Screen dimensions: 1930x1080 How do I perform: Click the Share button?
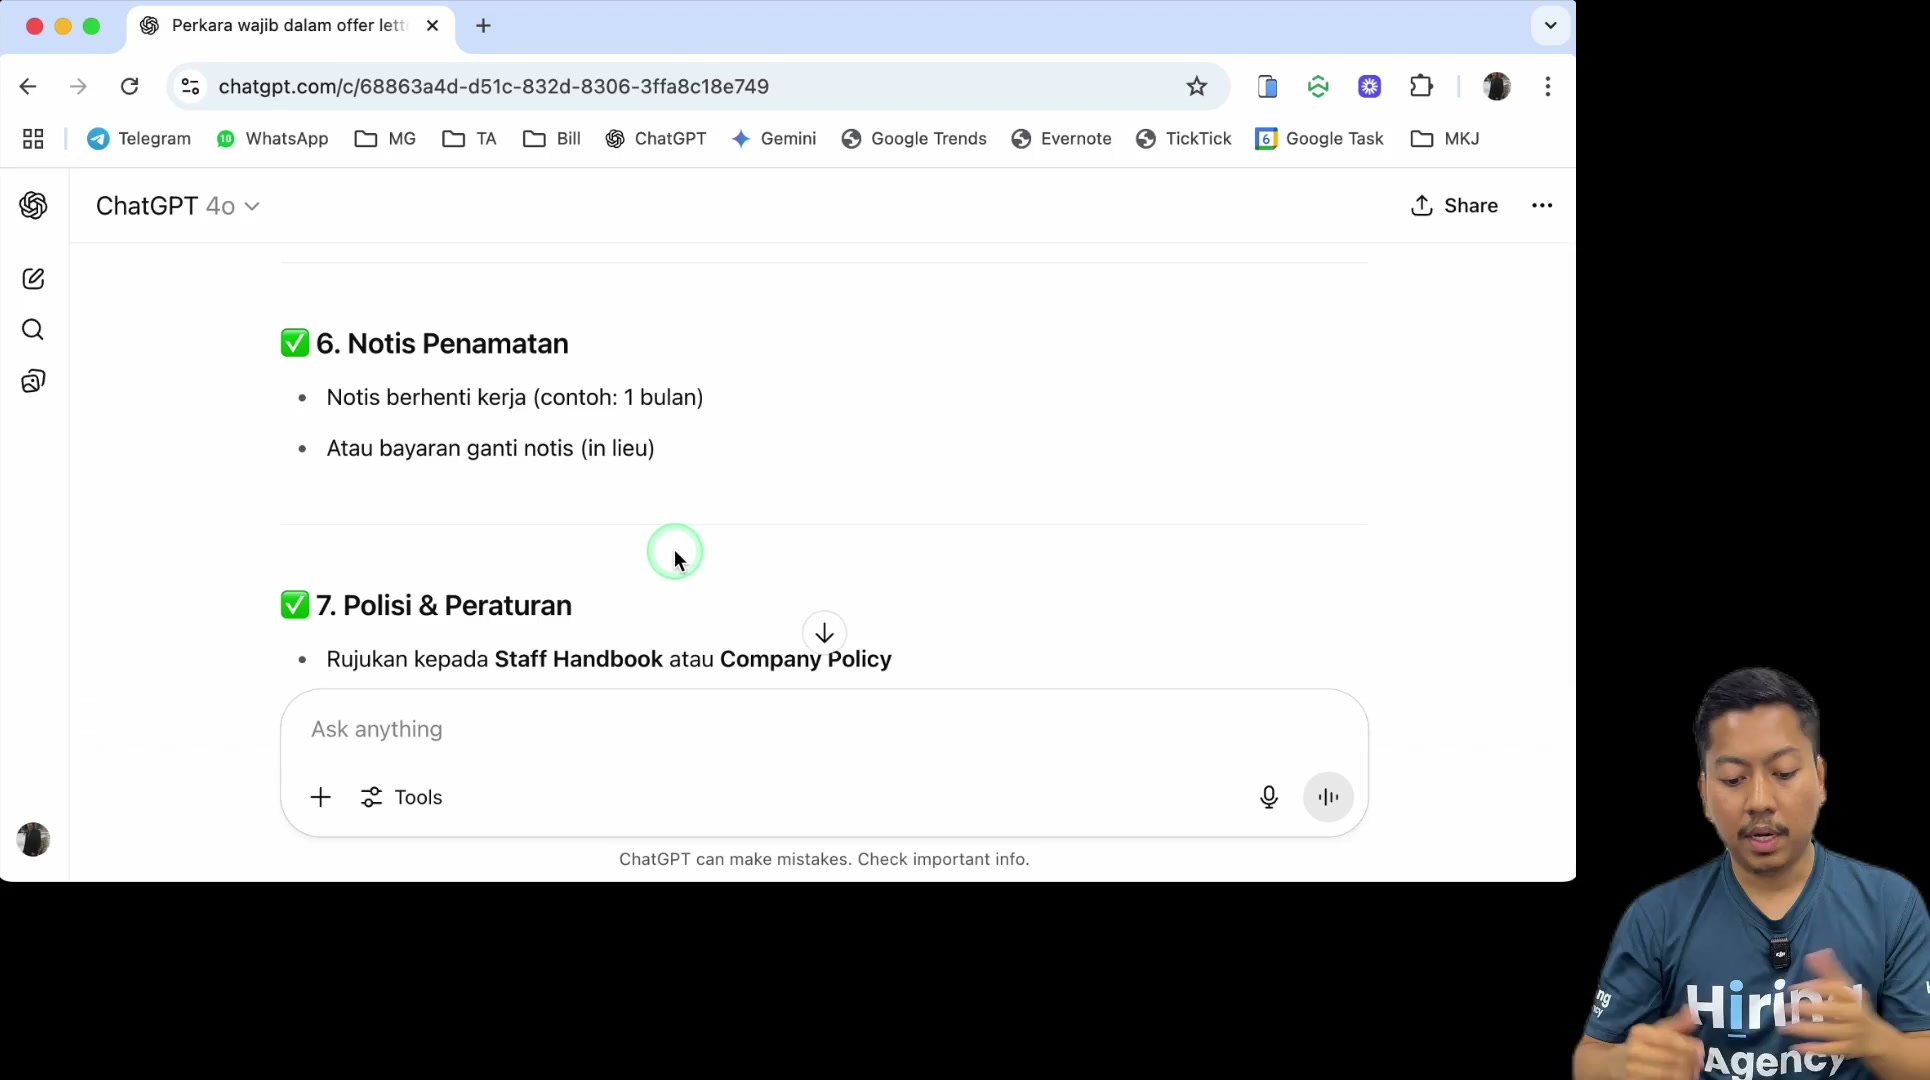pos(1455,205)
